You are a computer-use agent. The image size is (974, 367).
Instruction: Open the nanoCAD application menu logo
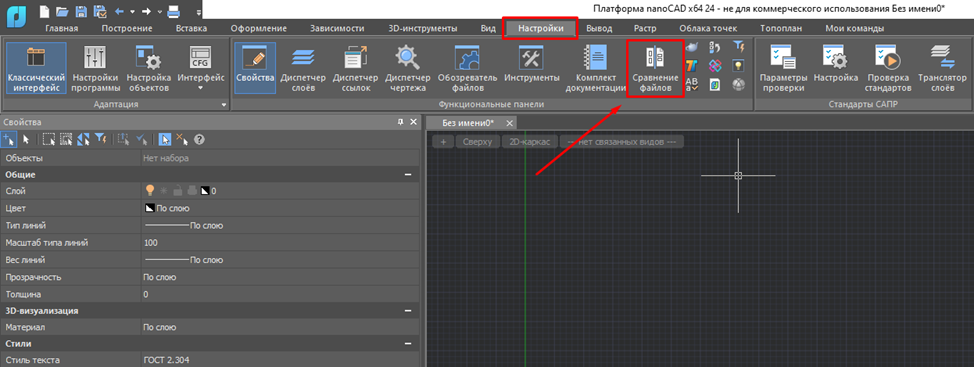pos(16,16)
